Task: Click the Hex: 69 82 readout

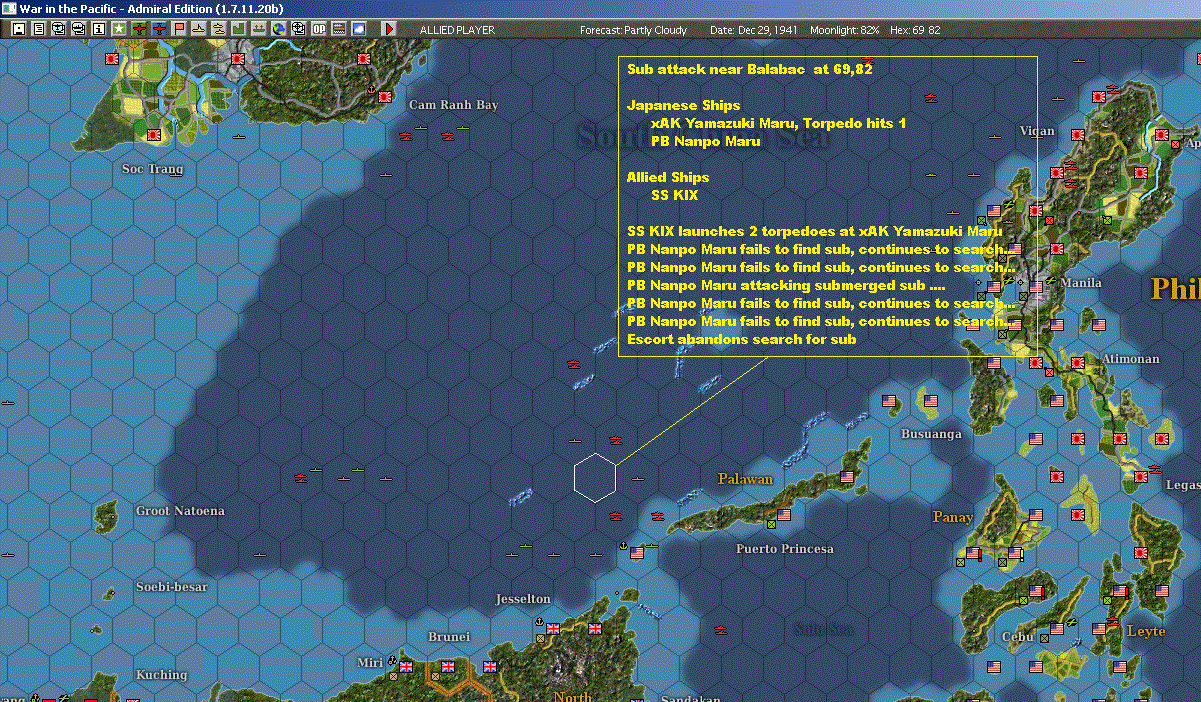Action: click(915, 30)
